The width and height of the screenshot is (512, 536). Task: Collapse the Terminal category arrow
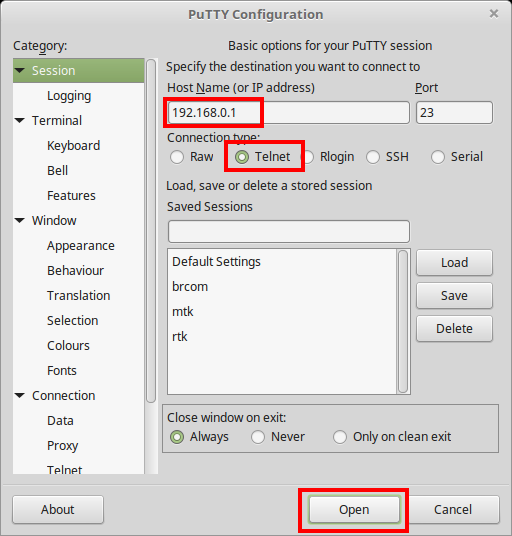click(x=20, y=120)
